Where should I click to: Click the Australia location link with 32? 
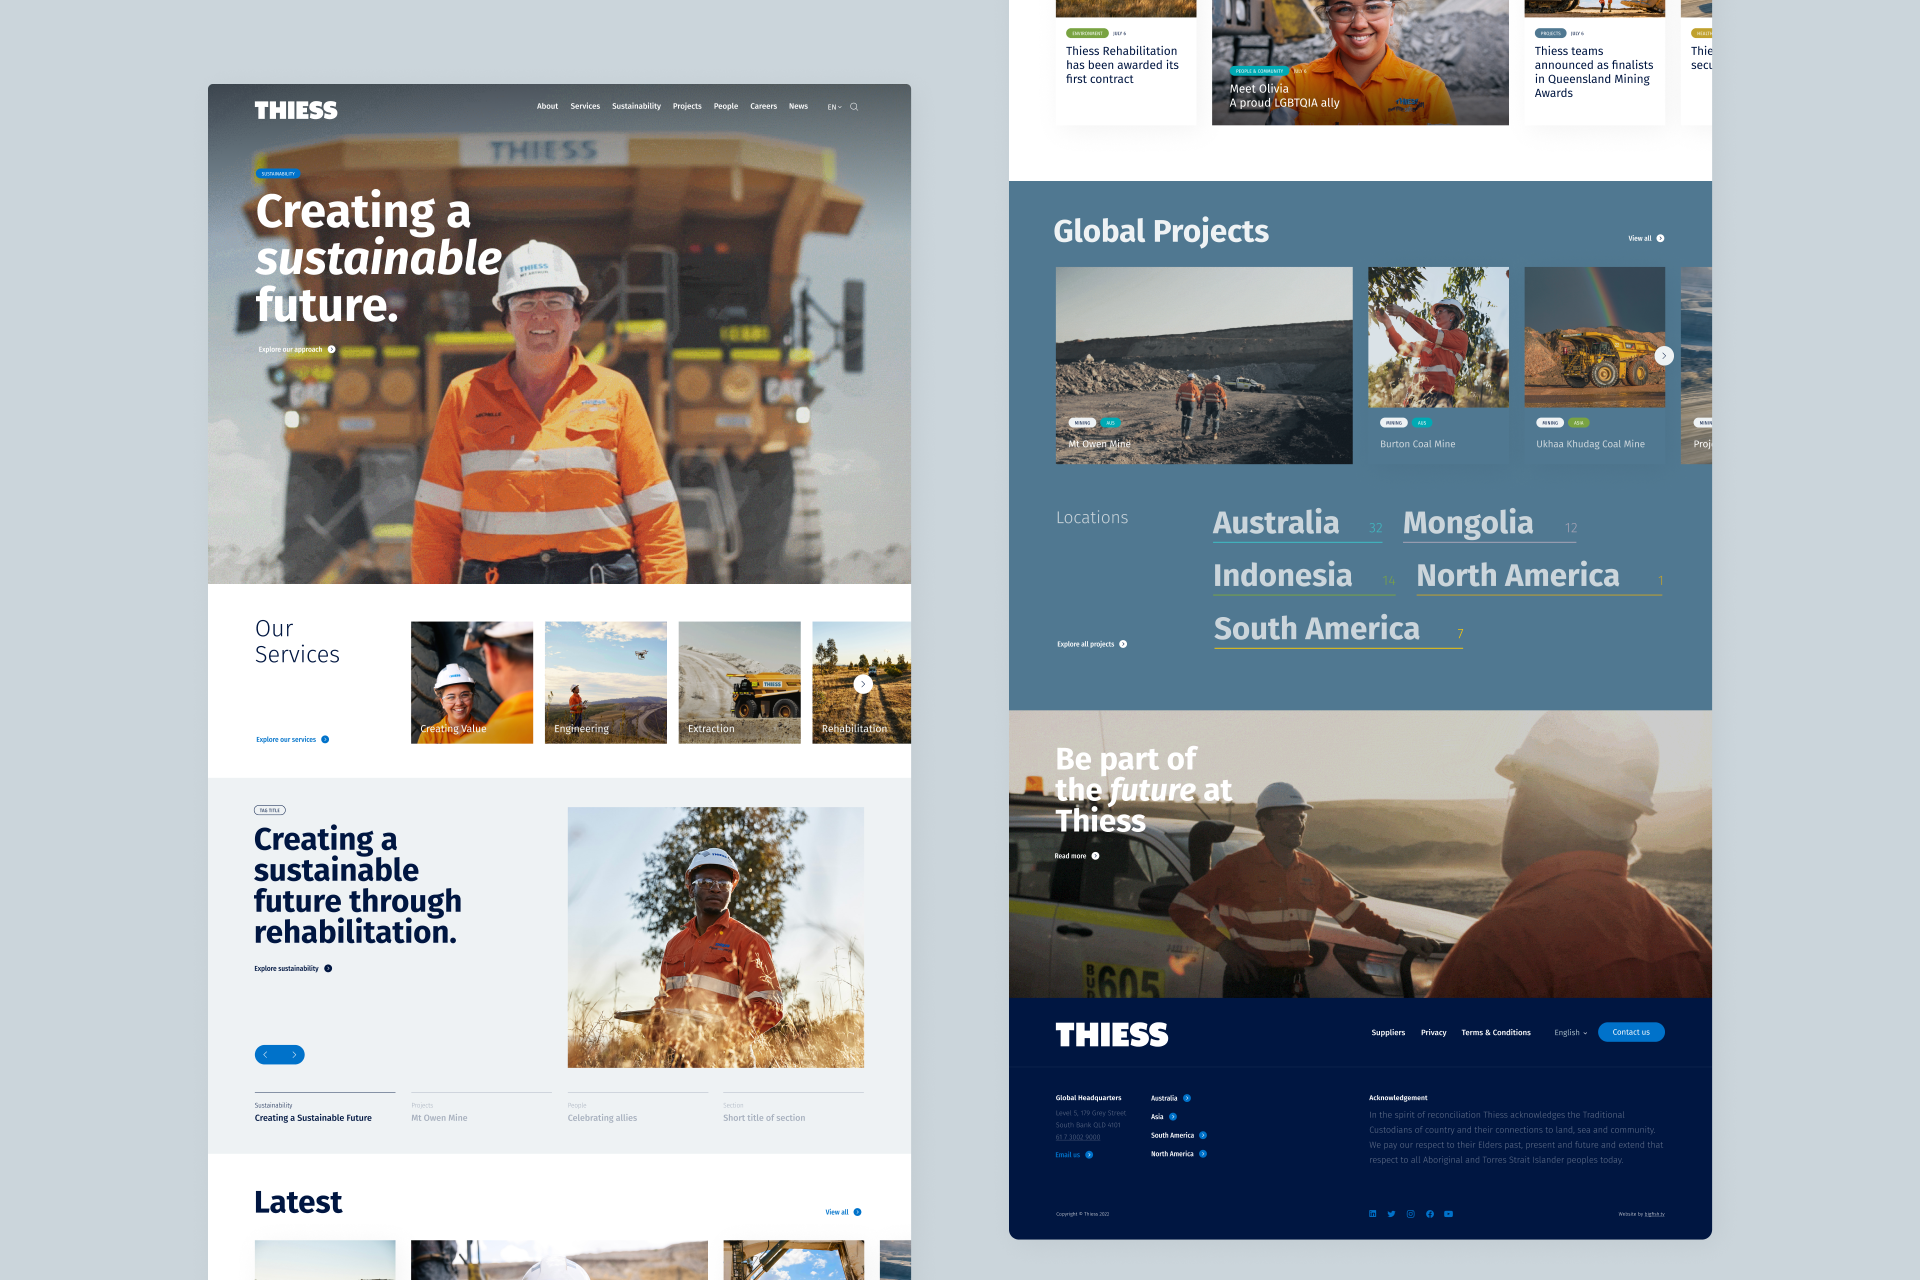[1297, 523]
